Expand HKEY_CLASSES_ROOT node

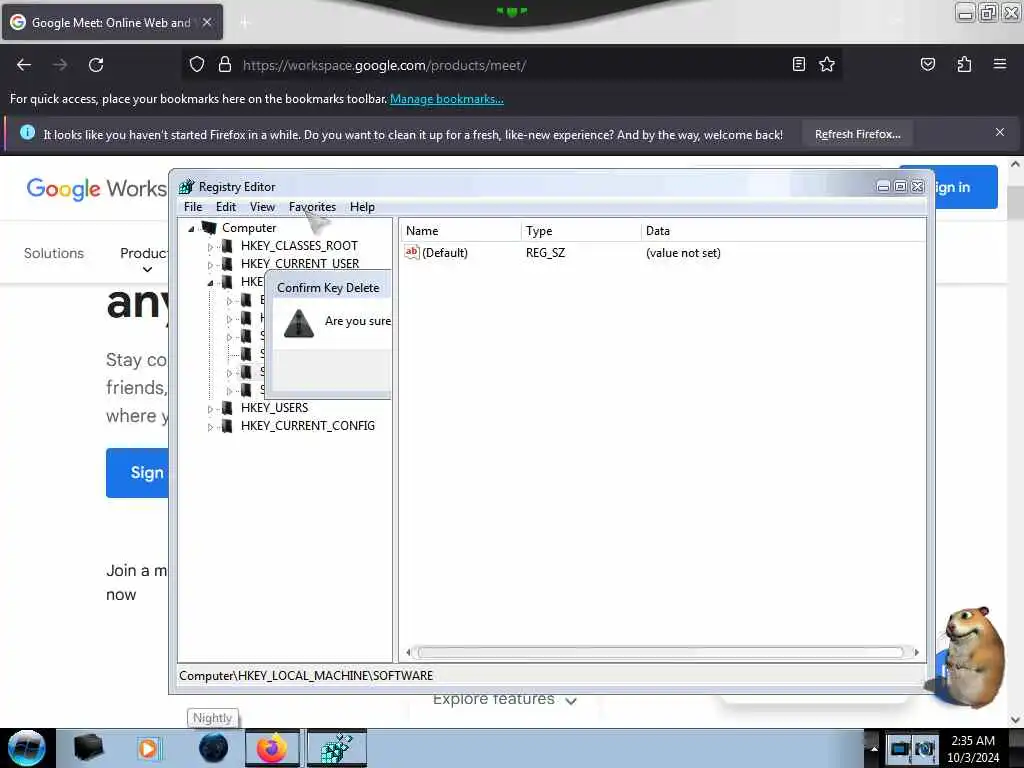(x=210, y=247)
